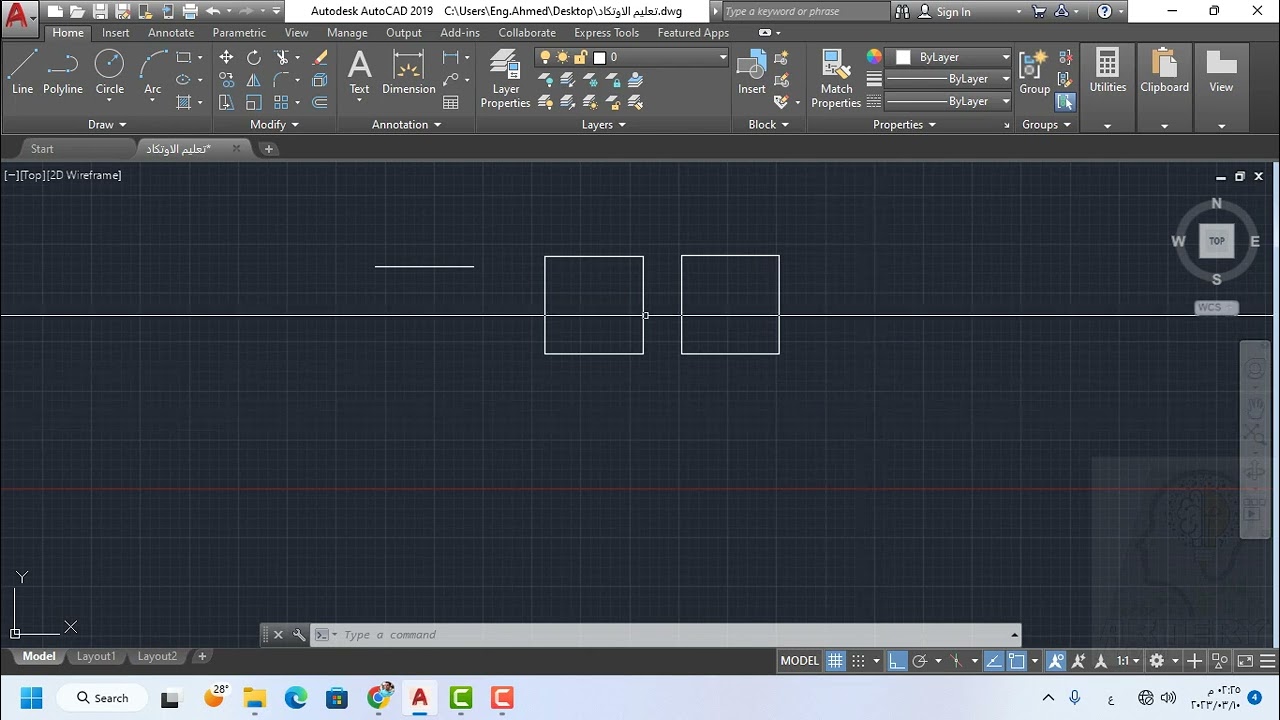Switch to the Layout1 tab
This screenshot has width=1280, height=720.
click(x=96, y=657)
